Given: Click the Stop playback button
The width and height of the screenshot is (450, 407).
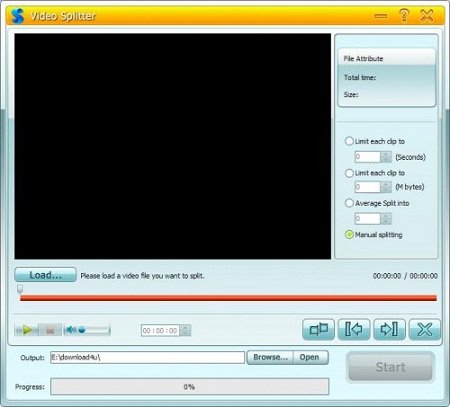Looking at the screenshot, I should pyautogui.click(x=50, y=330).
